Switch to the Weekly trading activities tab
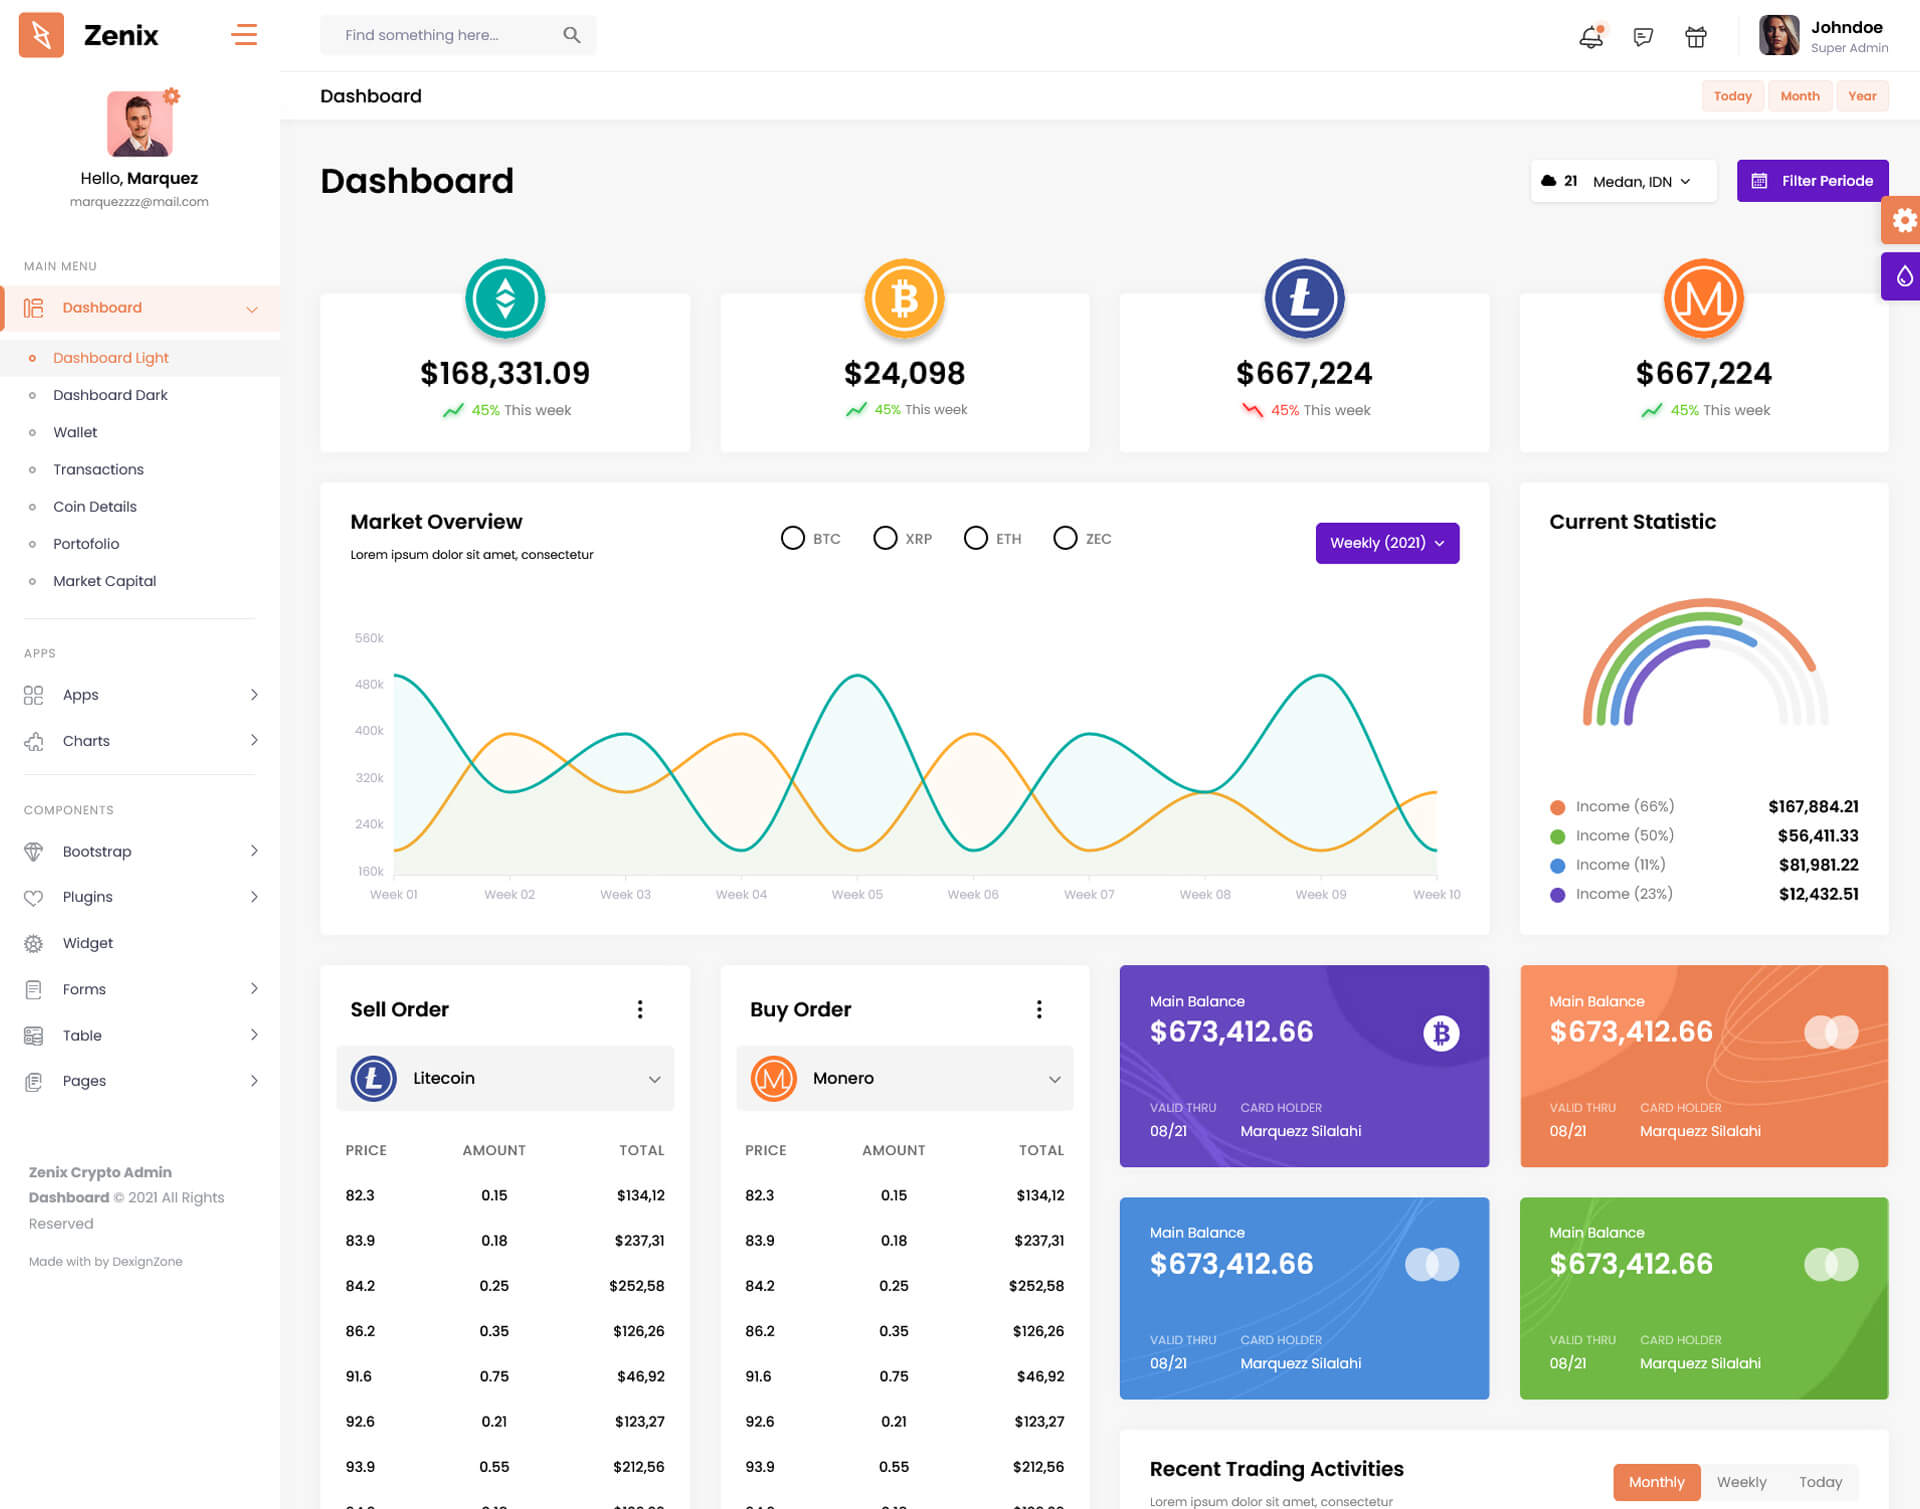 tap(1741, 1482)
